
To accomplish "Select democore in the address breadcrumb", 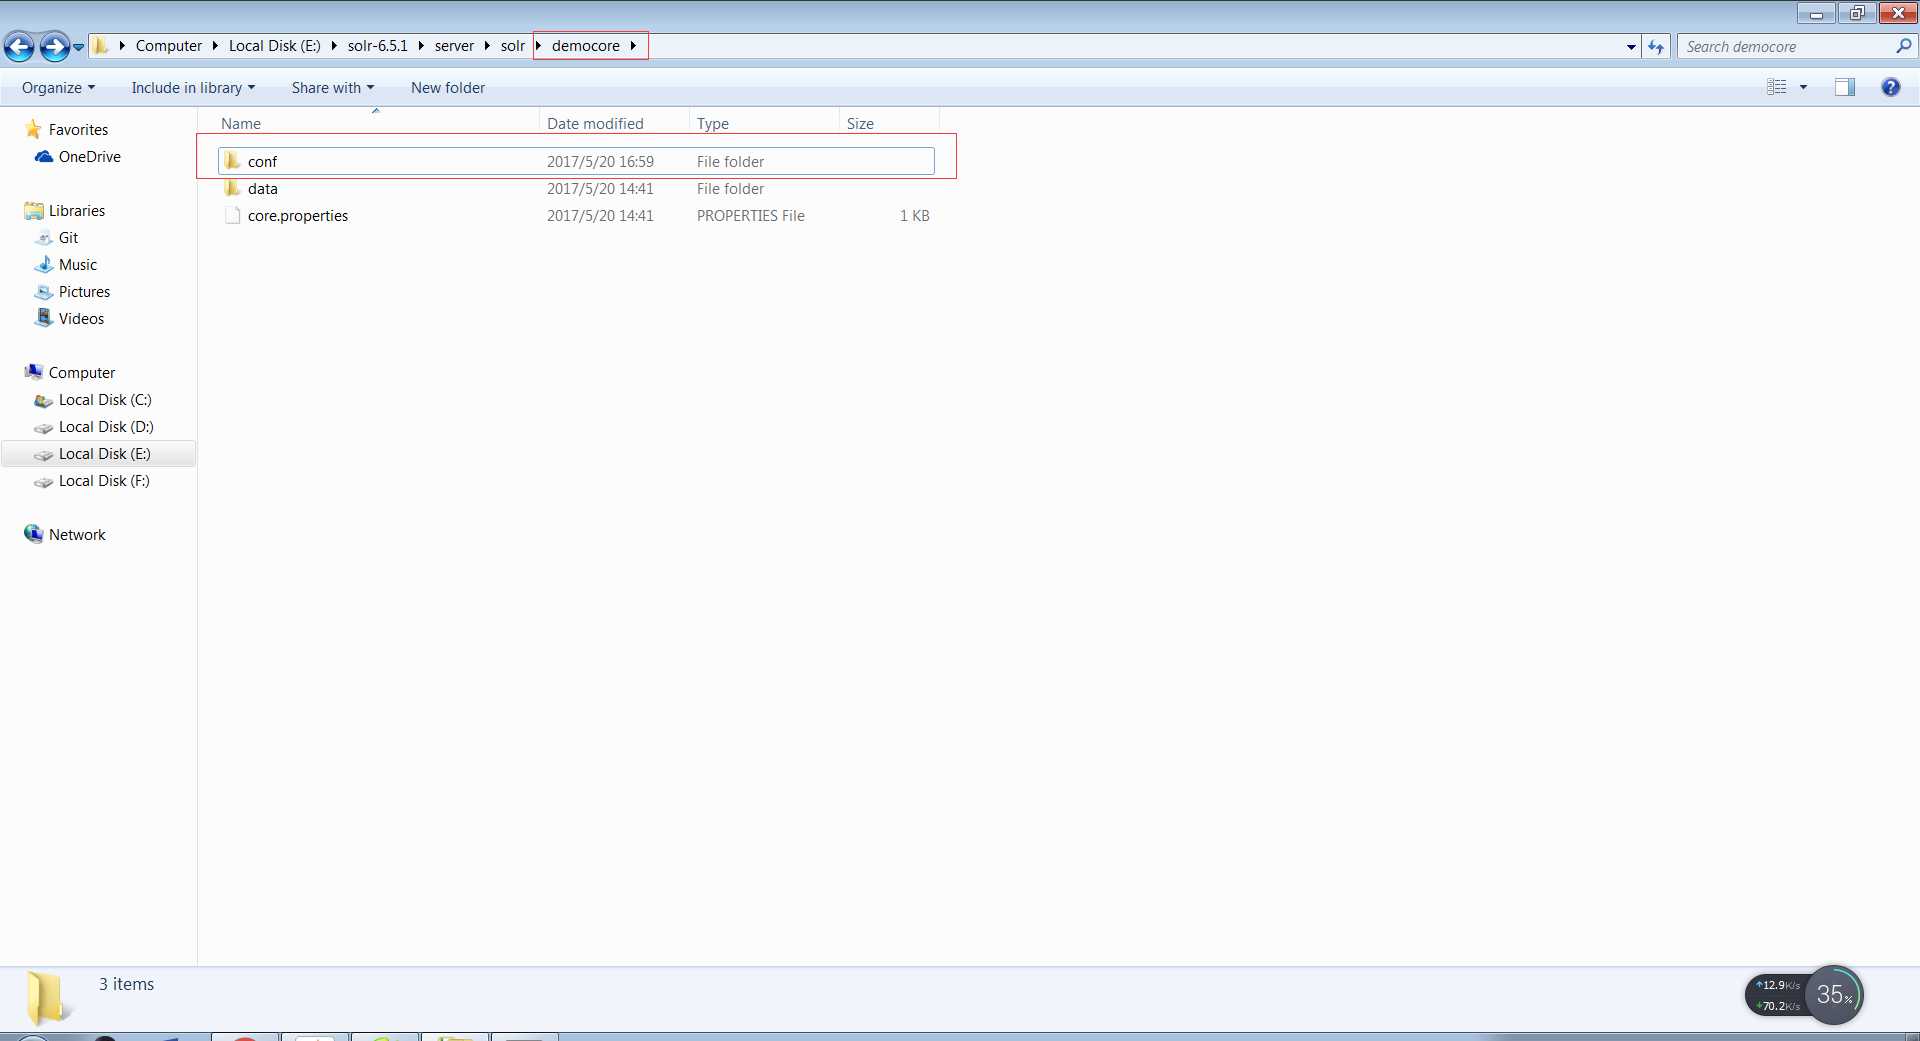I will pos(586,46).
